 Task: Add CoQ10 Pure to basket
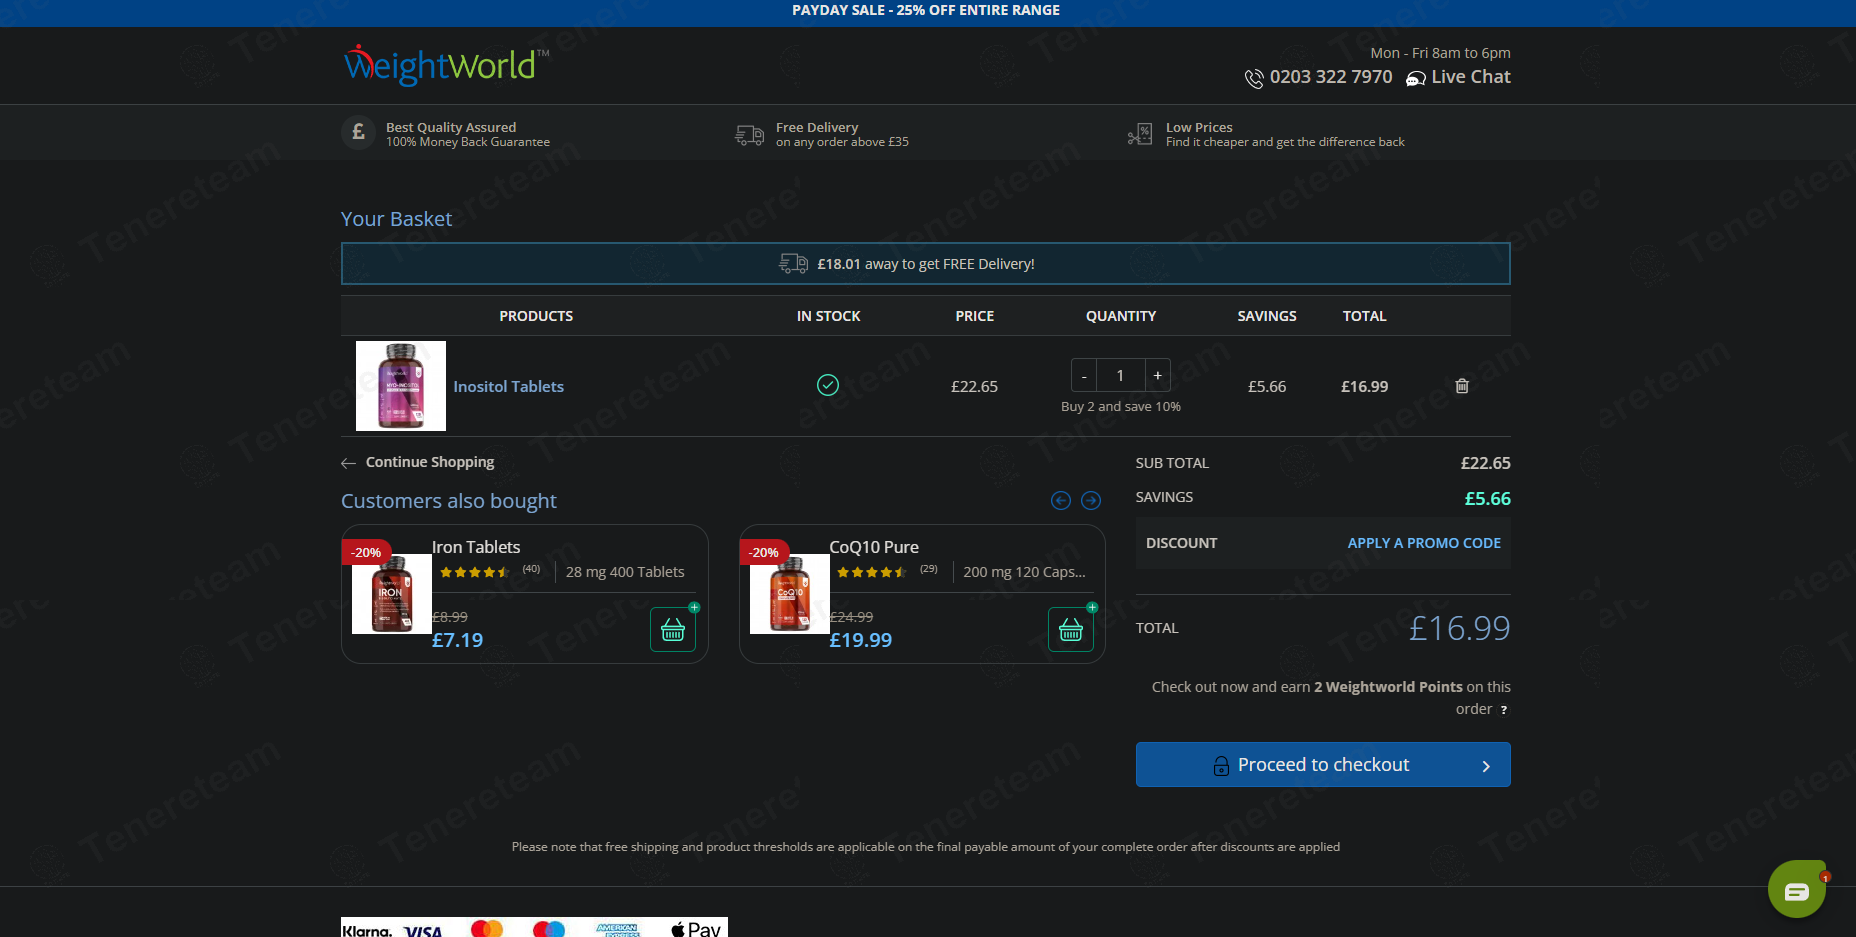click(x=1070, y=630)
